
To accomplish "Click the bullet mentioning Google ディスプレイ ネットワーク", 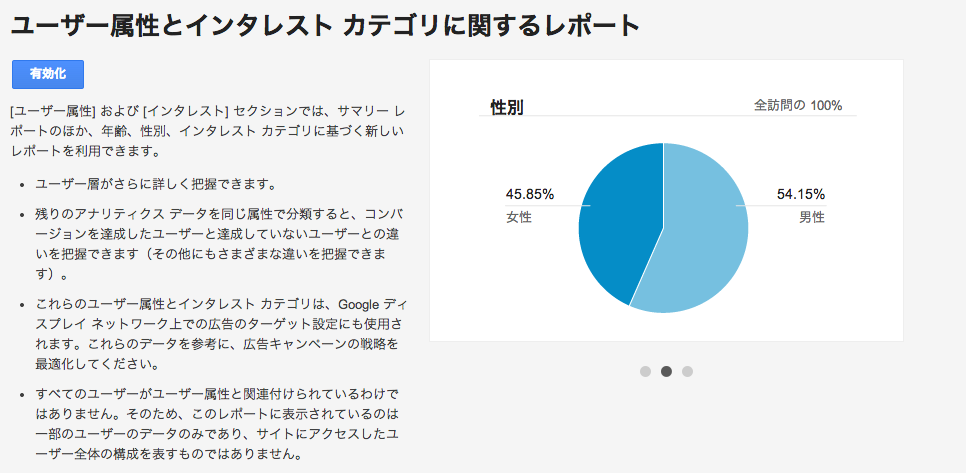I will click(x=220, y=334).
